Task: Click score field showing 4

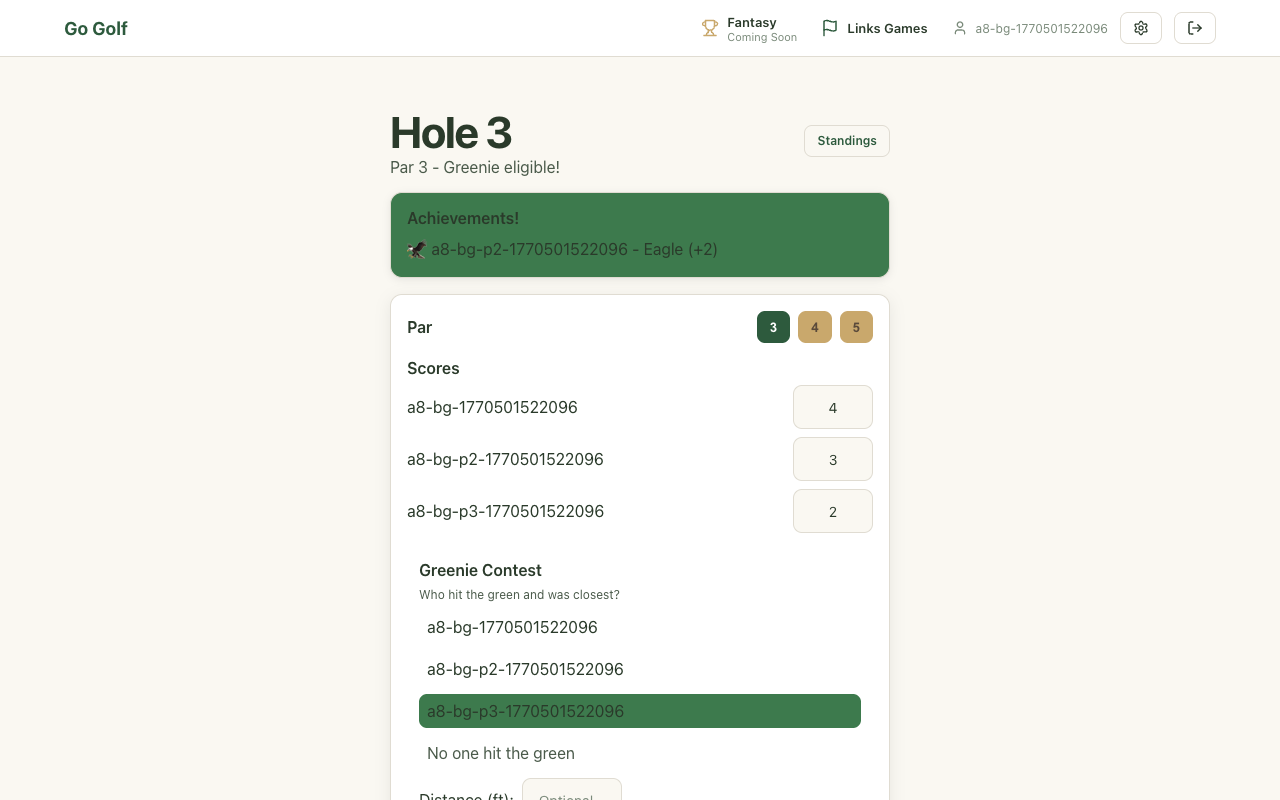Action: coord(832,407)
